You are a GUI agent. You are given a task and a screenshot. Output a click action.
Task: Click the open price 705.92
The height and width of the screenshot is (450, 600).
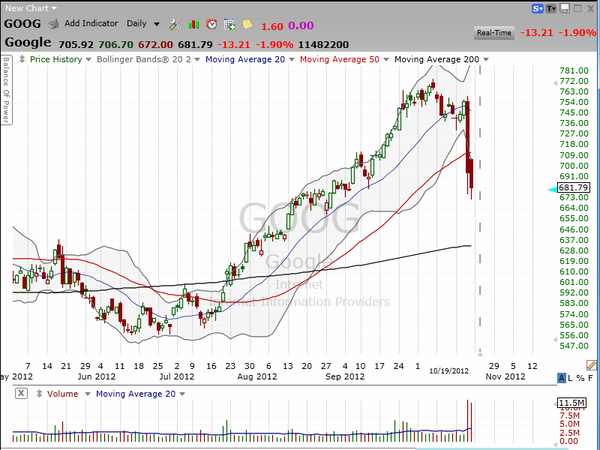(x=76, y=45)
